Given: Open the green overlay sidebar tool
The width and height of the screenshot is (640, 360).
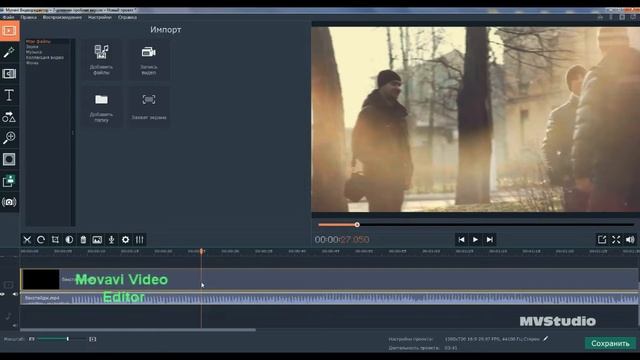Looking at the screenshot, I should click(9, 181).
